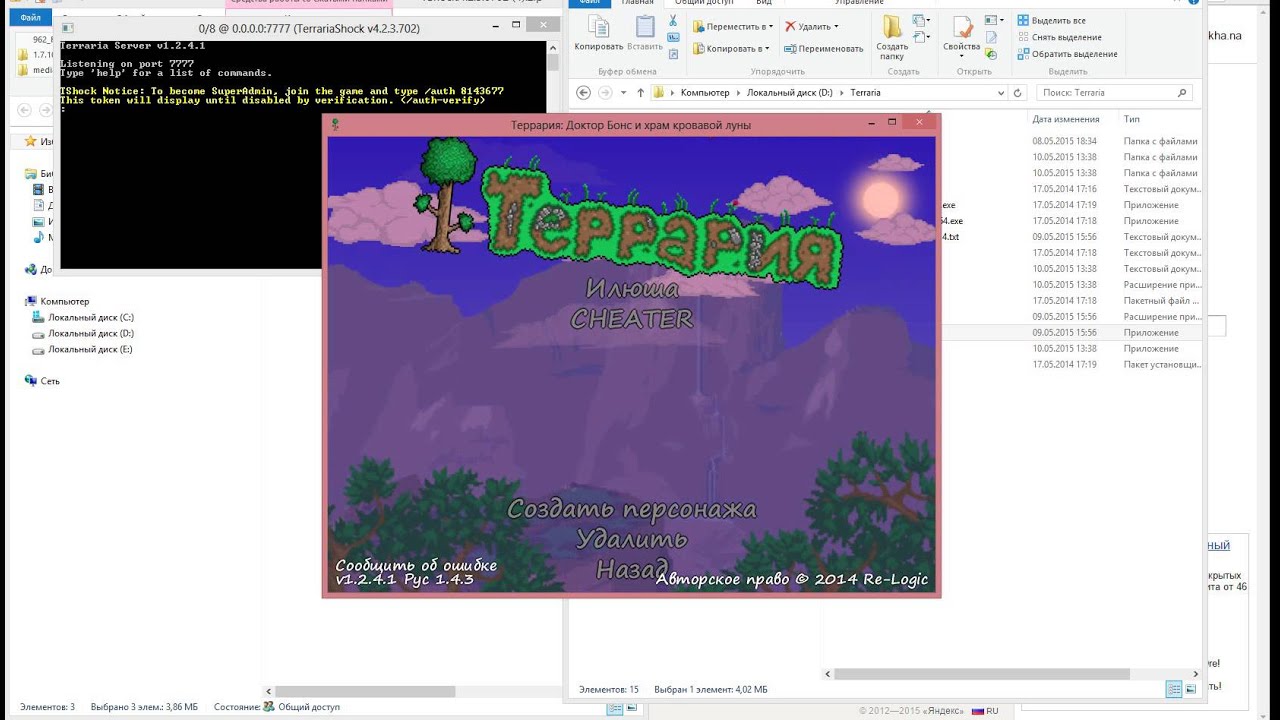This screenshot has height=720, width=1280.
Task: Click Удалить in Terraria game menu
Action: (631, 539)
